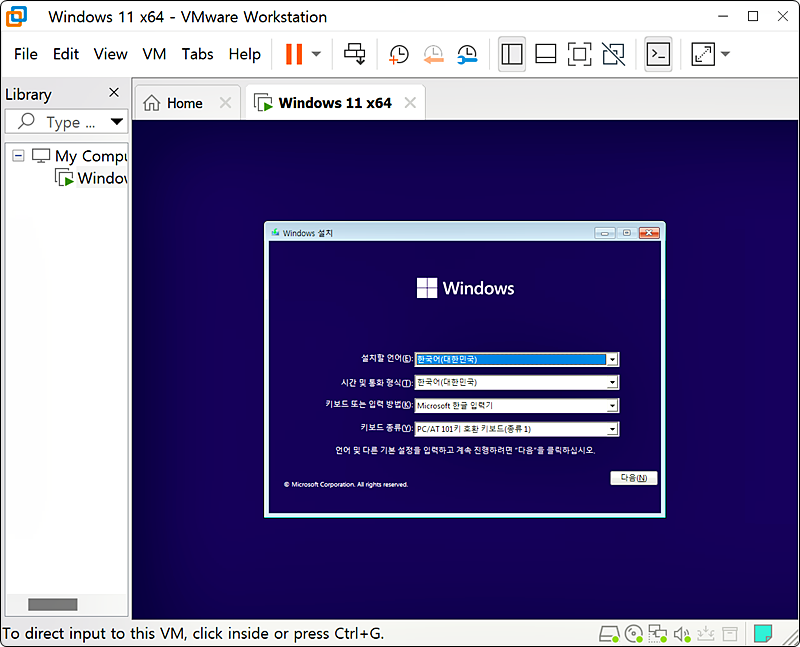This screenshot has width=800, height=647.
Task: Click the message log note icon
Action: (x=763, y=633)
